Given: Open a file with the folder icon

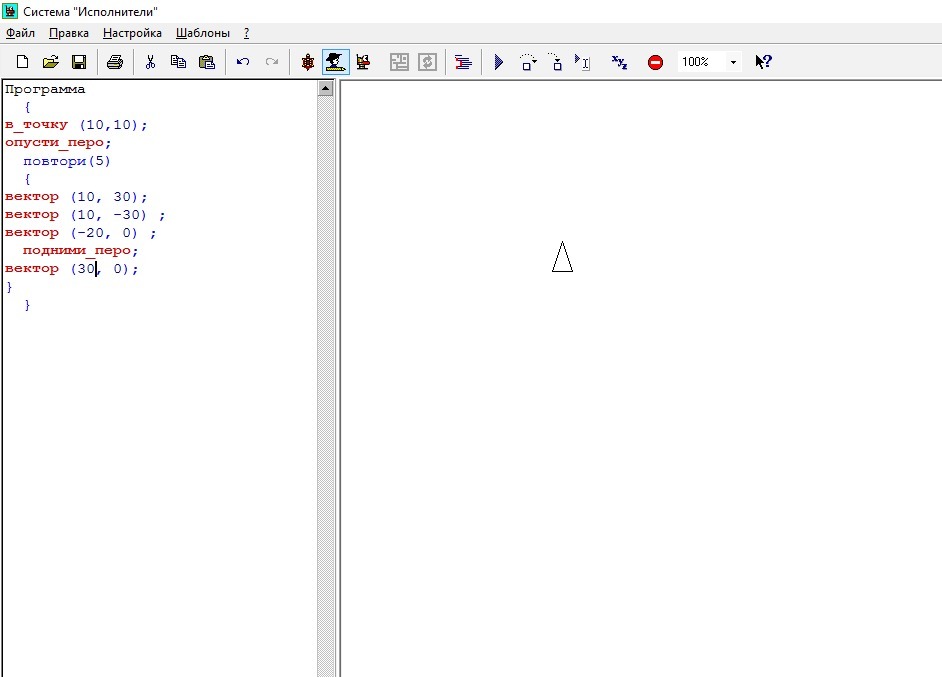Looking at the screenshot, I should pyautogui.click(x=50, y=62).
